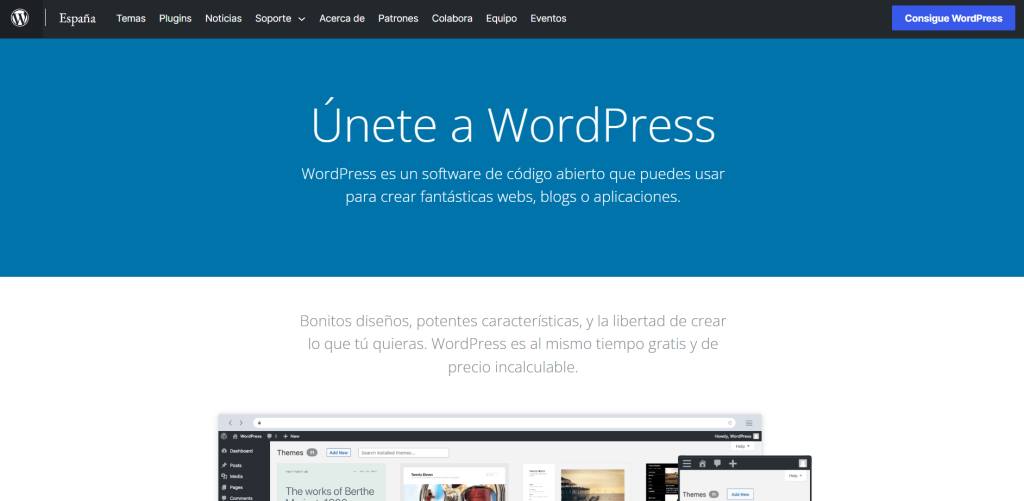Click the text 'WordPress es un software de código abierto'
This screenshot has height=501, width=1024.
(x=453, y=174)
